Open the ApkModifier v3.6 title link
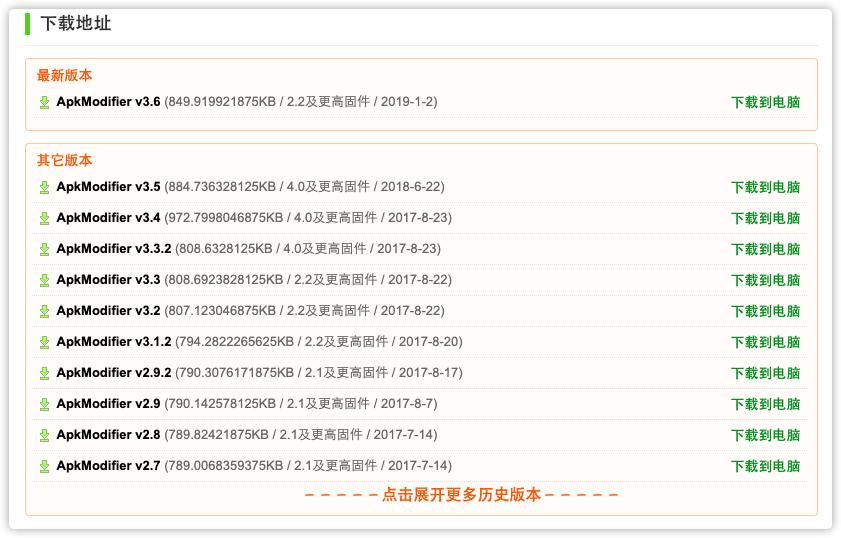 108,101
